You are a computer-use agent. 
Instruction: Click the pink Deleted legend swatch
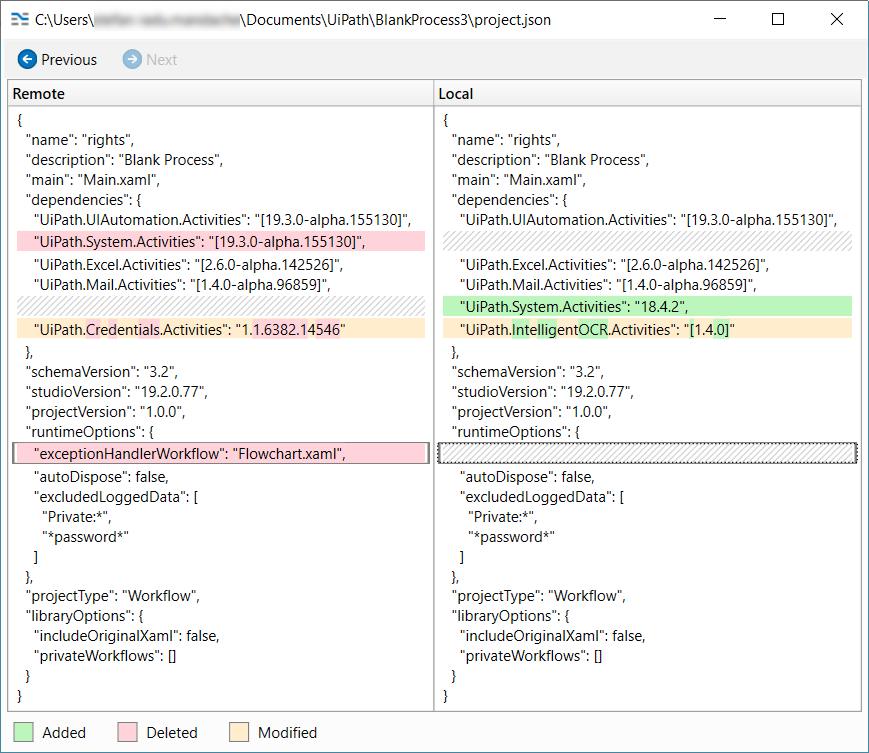click(127, 732)
